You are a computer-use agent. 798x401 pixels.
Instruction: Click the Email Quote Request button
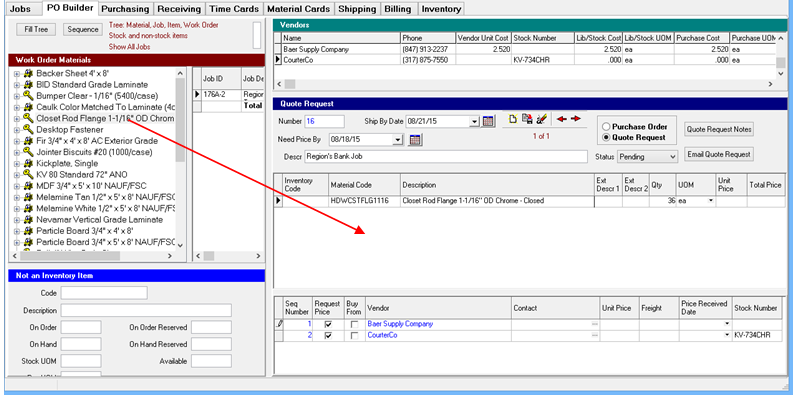[x=719, y=154]
